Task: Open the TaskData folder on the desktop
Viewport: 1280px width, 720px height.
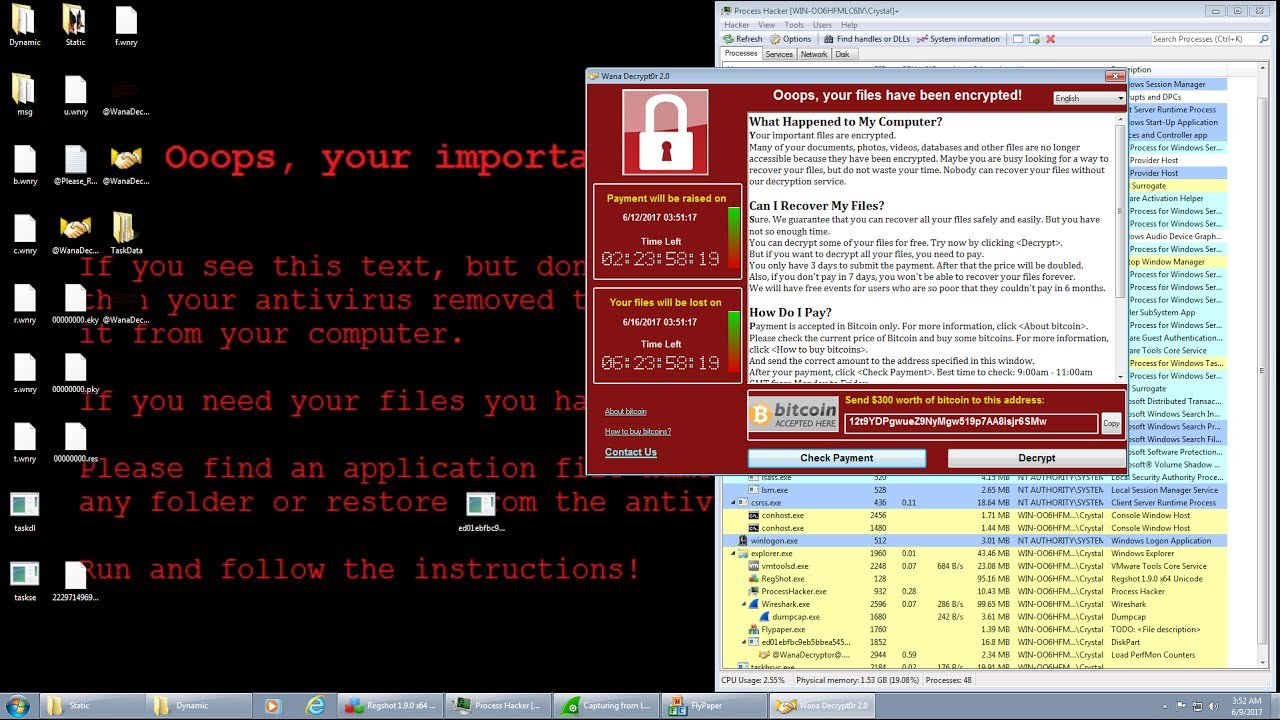Action: (x=126, y=234)
